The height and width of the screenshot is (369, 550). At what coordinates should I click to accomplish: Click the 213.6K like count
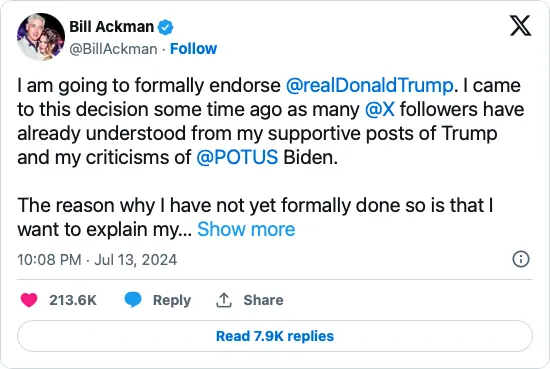[x=73, y=300]
